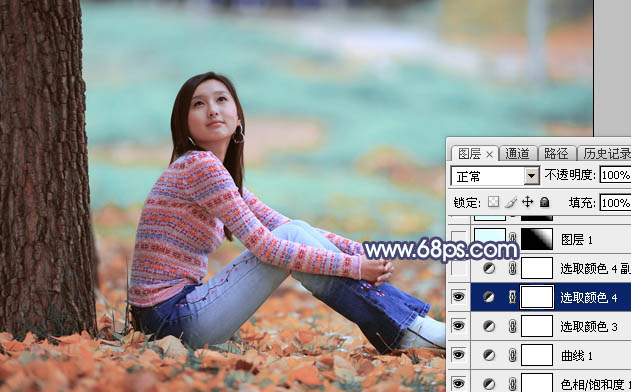Click adjustment icon of 选取颜色 4 layer
631x392 pixels.
489,297
